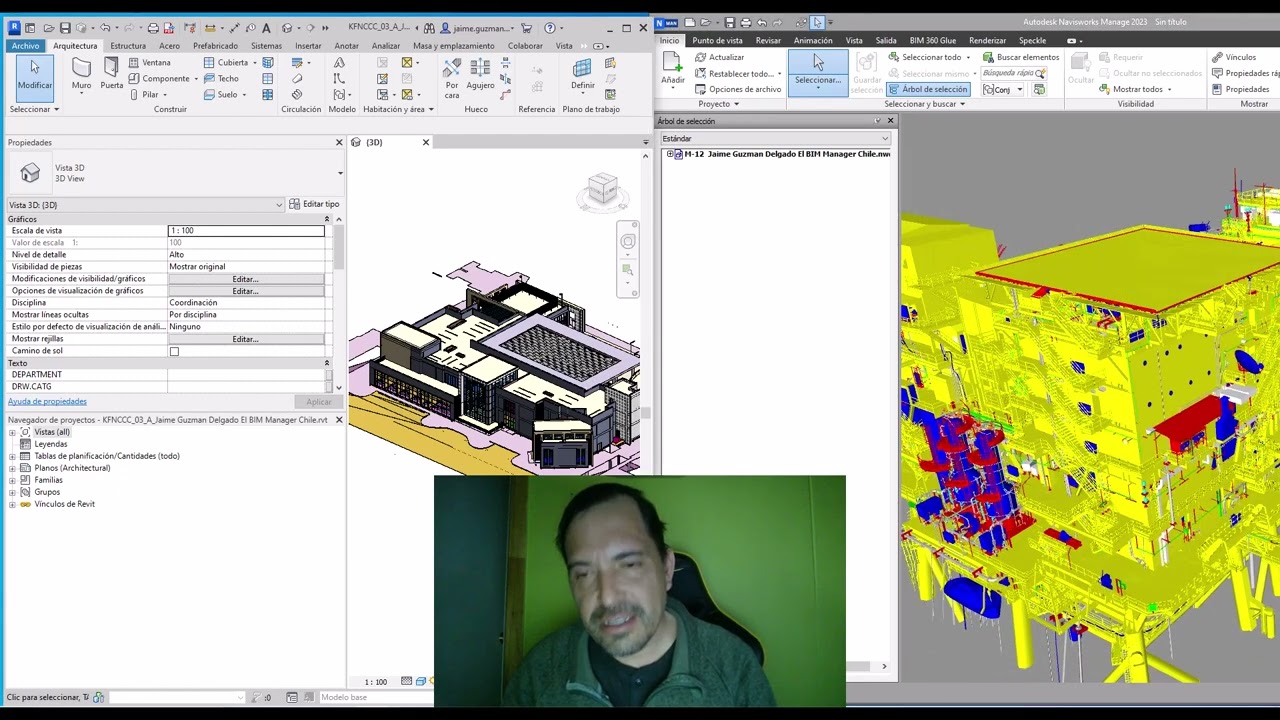Click the Definir work plane tool
1280x720 pixels.
click(583, 74)
